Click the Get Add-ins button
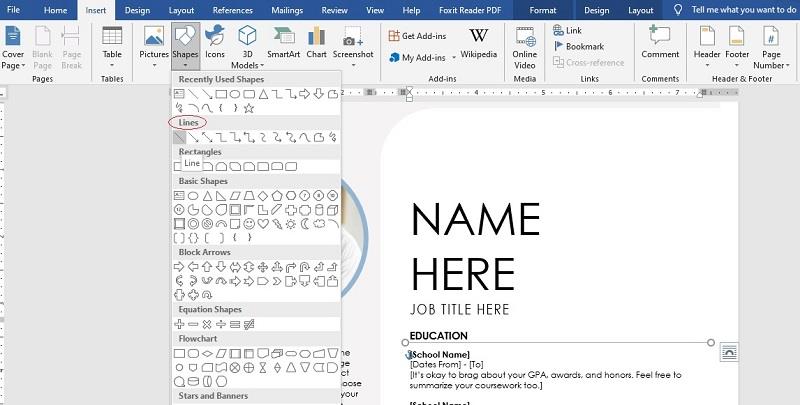 point(418,36)
